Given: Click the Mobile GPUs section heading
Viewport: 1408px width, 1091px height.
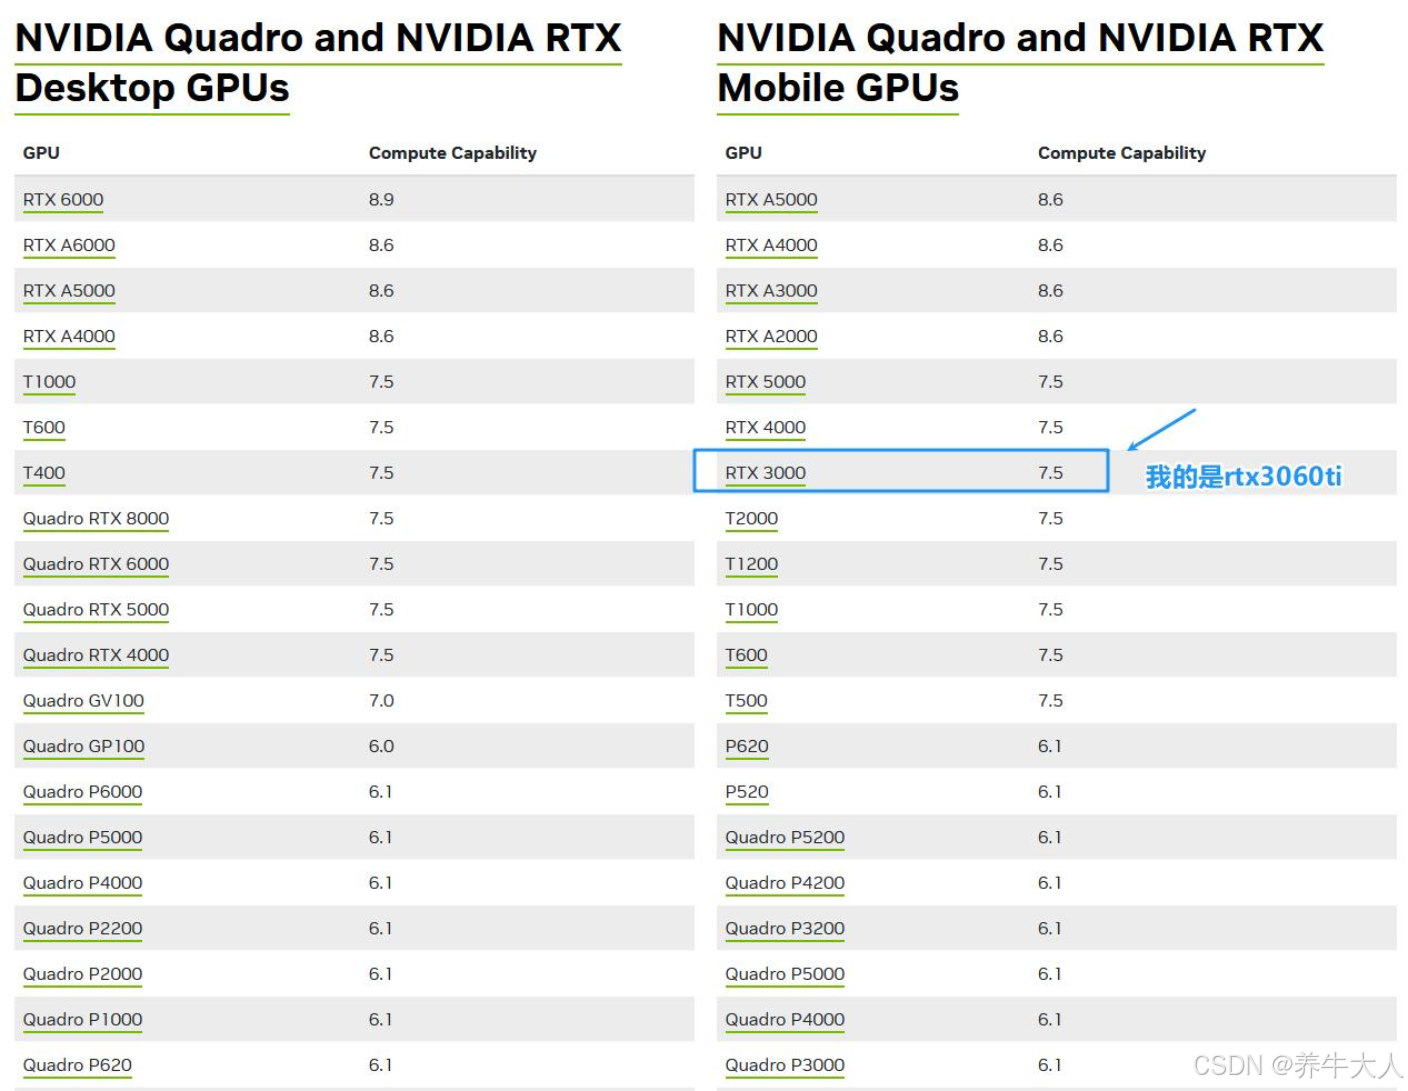Looking at the screenshot, I should [1020, 63].
